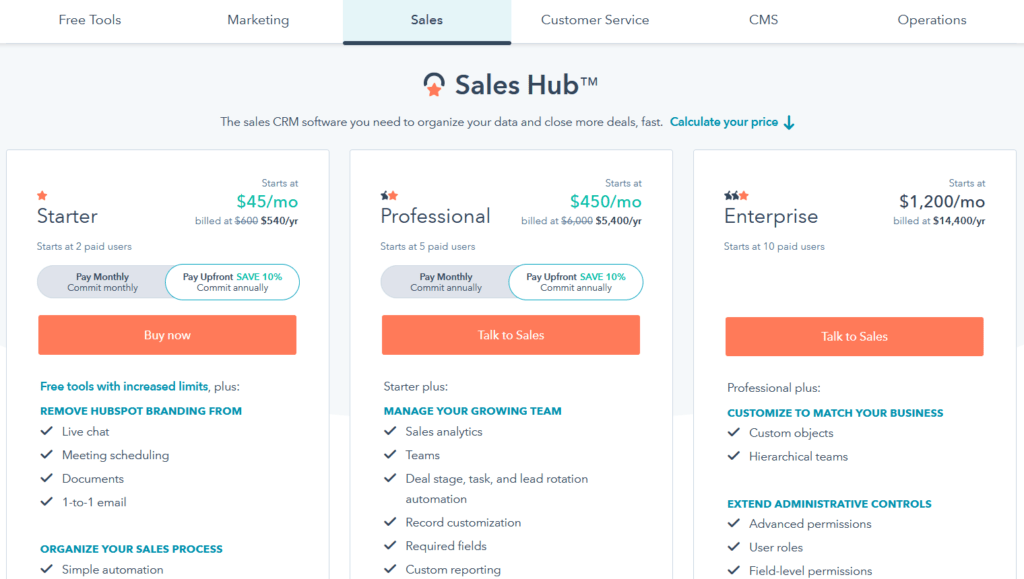The height and width of the screenshot is (579, 1024).
Task: Click the Enterprise plan heading
Action: 771,216
